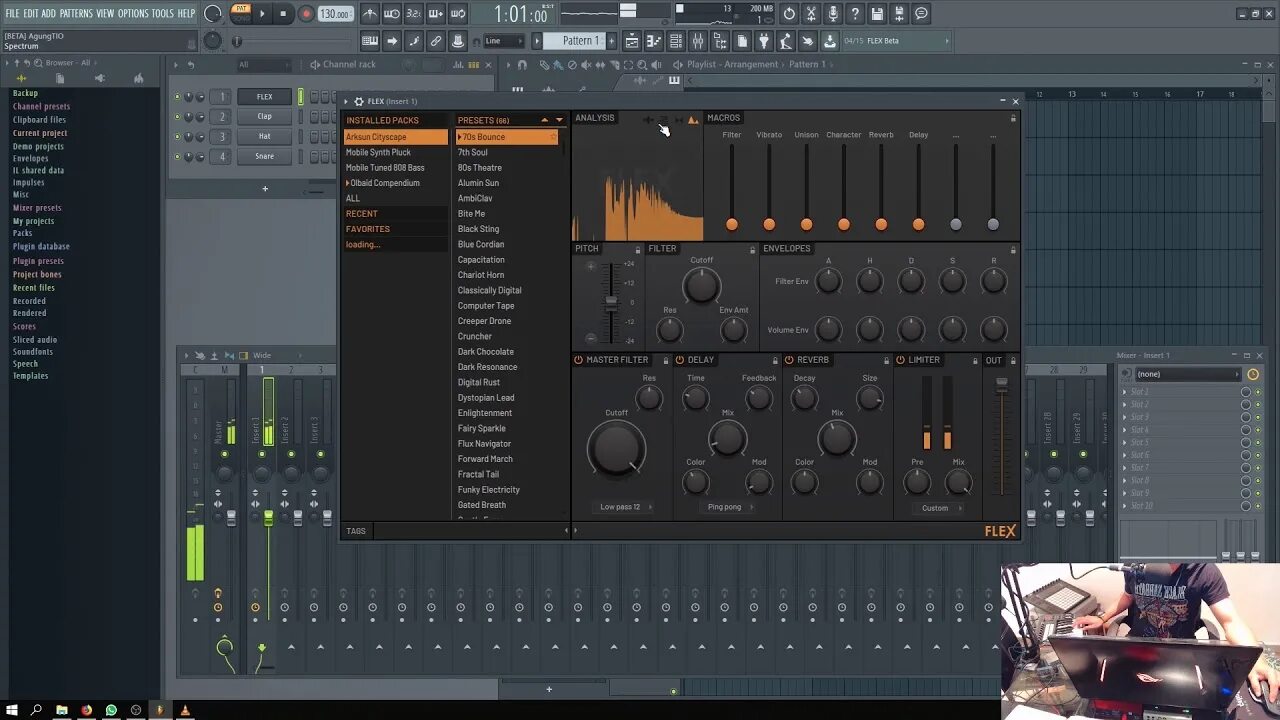Open the Ping pong delay mode dropdown

[729, 507]
